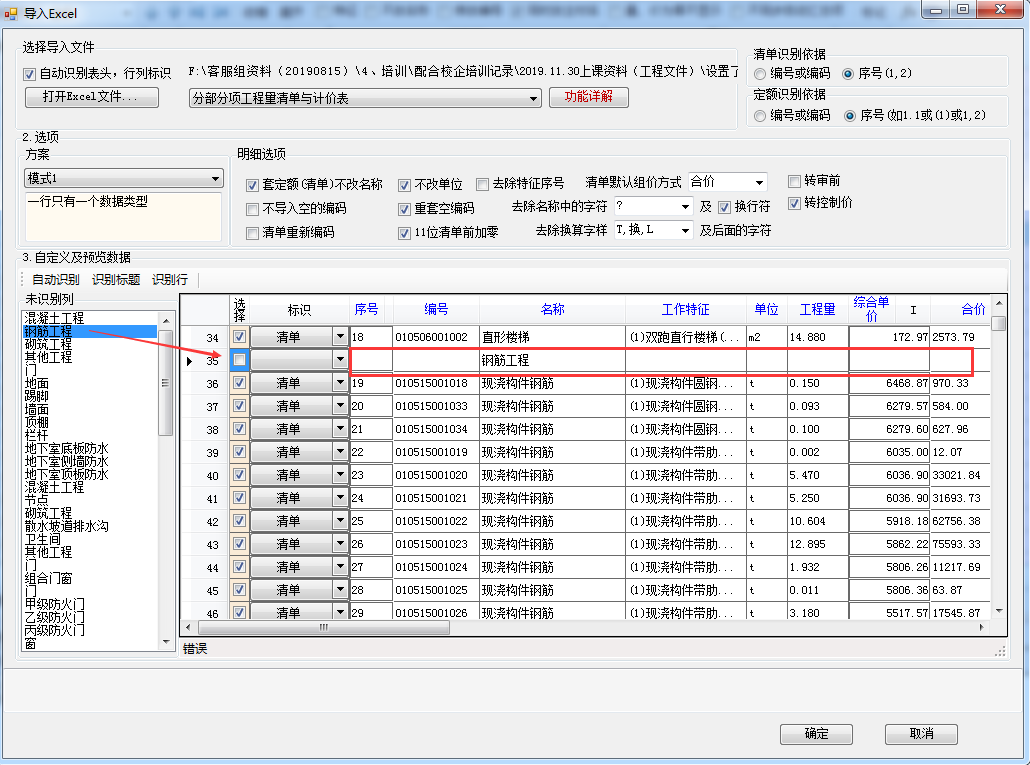
Task: Click the 识别行 toolbar item
Action: (x=169, y=280)
